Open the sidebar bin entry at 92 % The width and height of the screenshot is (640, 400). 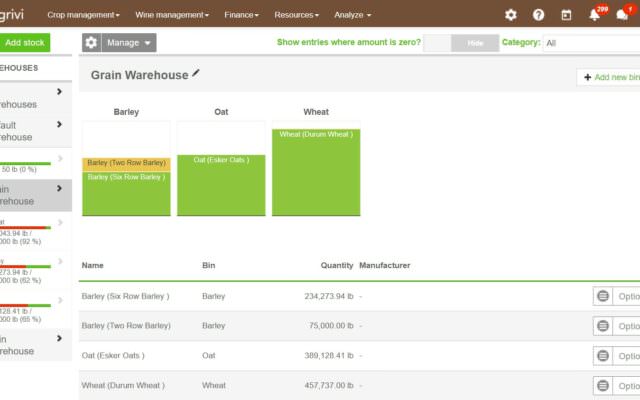[36, 232]
